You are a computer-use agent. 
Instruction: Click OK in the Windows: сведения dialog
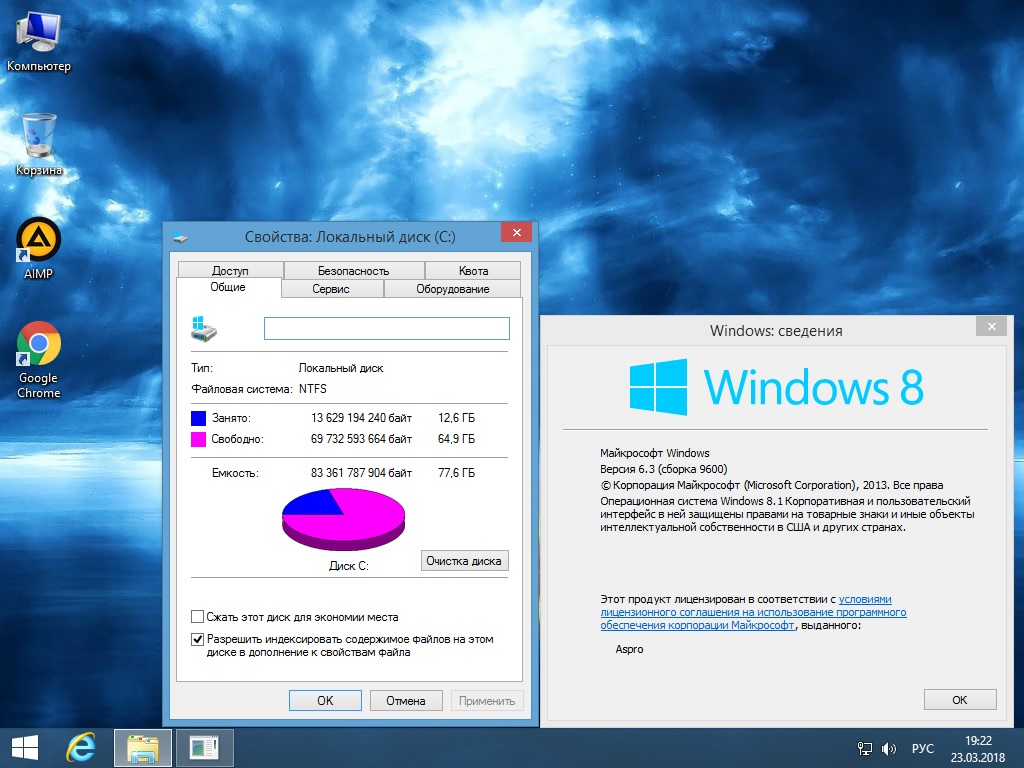960,699
